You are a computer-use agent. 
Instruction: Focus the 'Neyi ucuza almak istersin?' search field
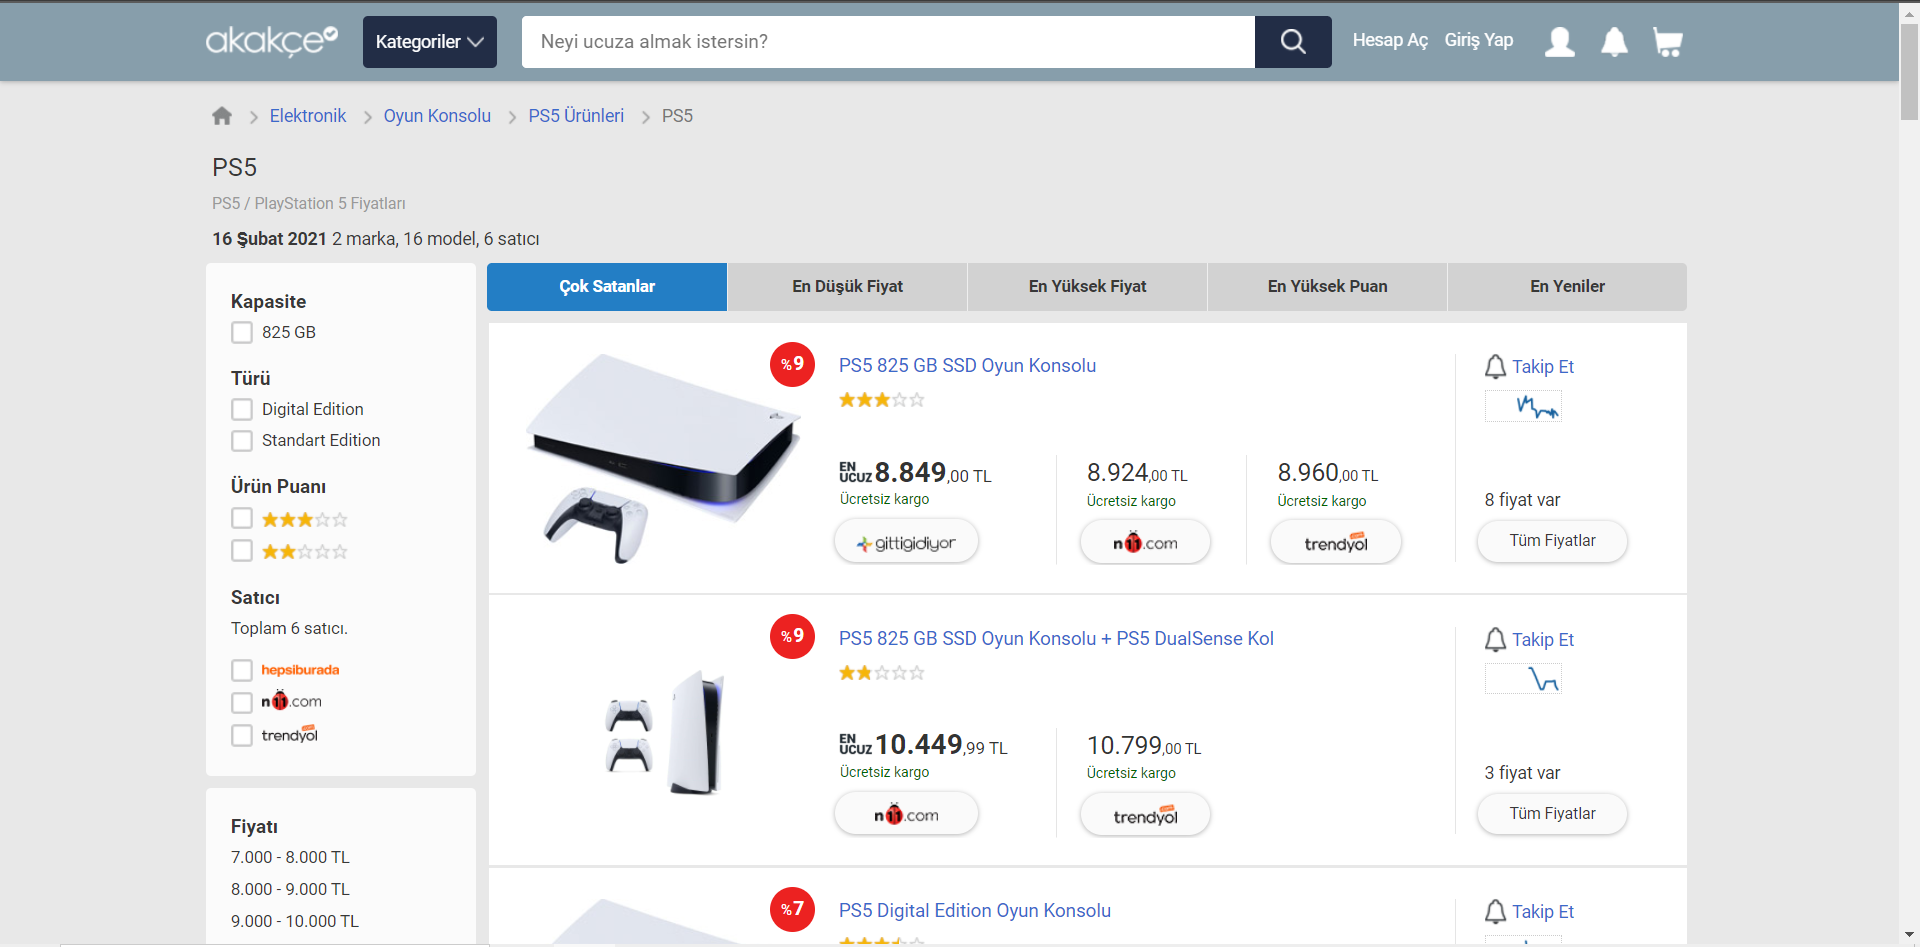coord(888,42)
